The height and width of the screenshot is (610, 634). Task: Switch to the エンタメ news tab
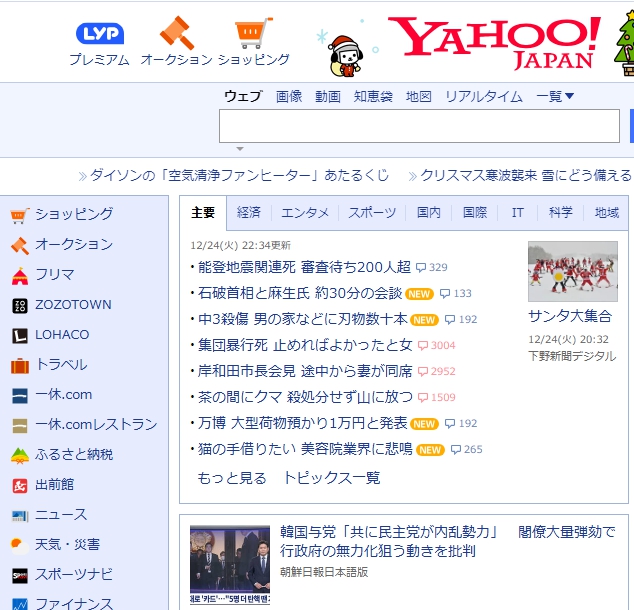[x=305, y=213]
